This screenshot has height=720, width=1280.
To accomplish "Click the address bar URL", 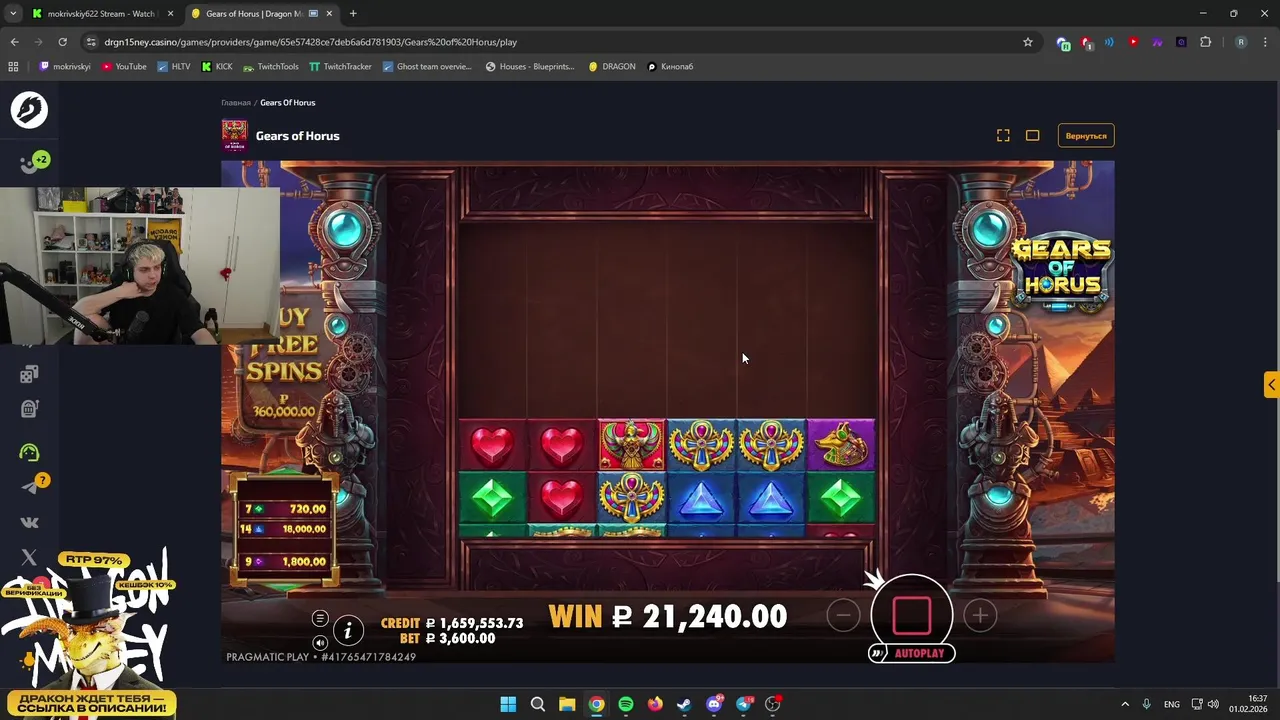I will (x=310, y=42).
